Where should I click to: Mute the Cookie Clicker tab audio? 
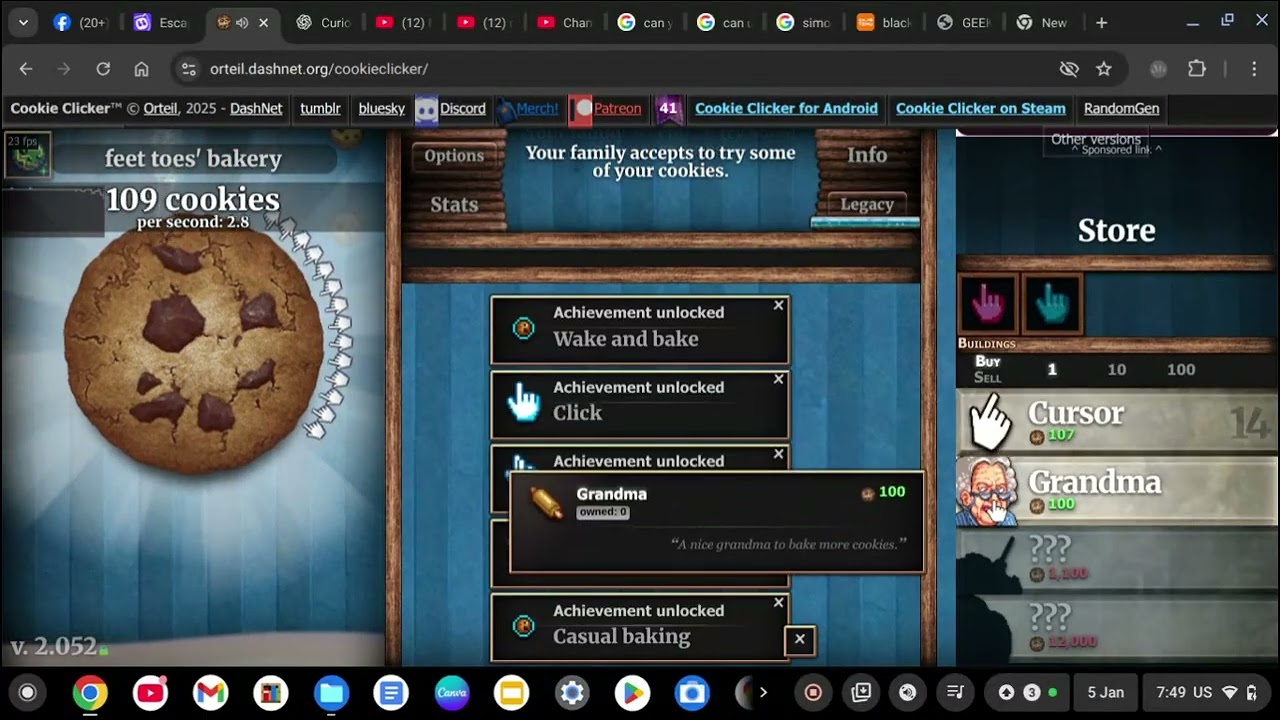tap(243, 23)
